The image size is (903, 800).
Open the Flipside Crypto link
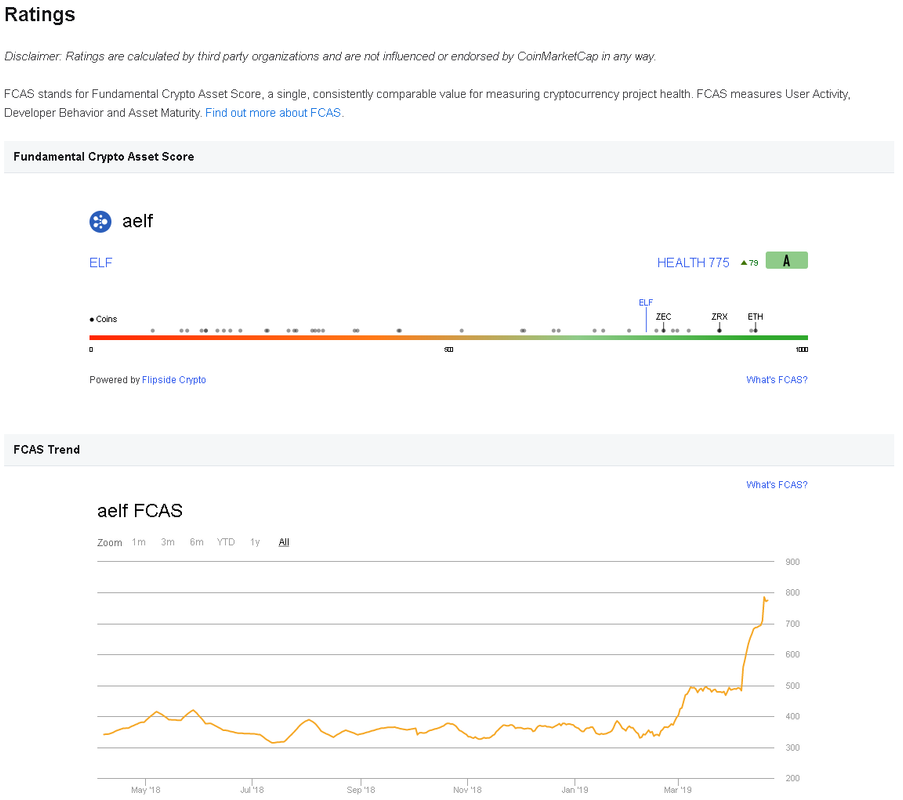[x=174, y=380]
